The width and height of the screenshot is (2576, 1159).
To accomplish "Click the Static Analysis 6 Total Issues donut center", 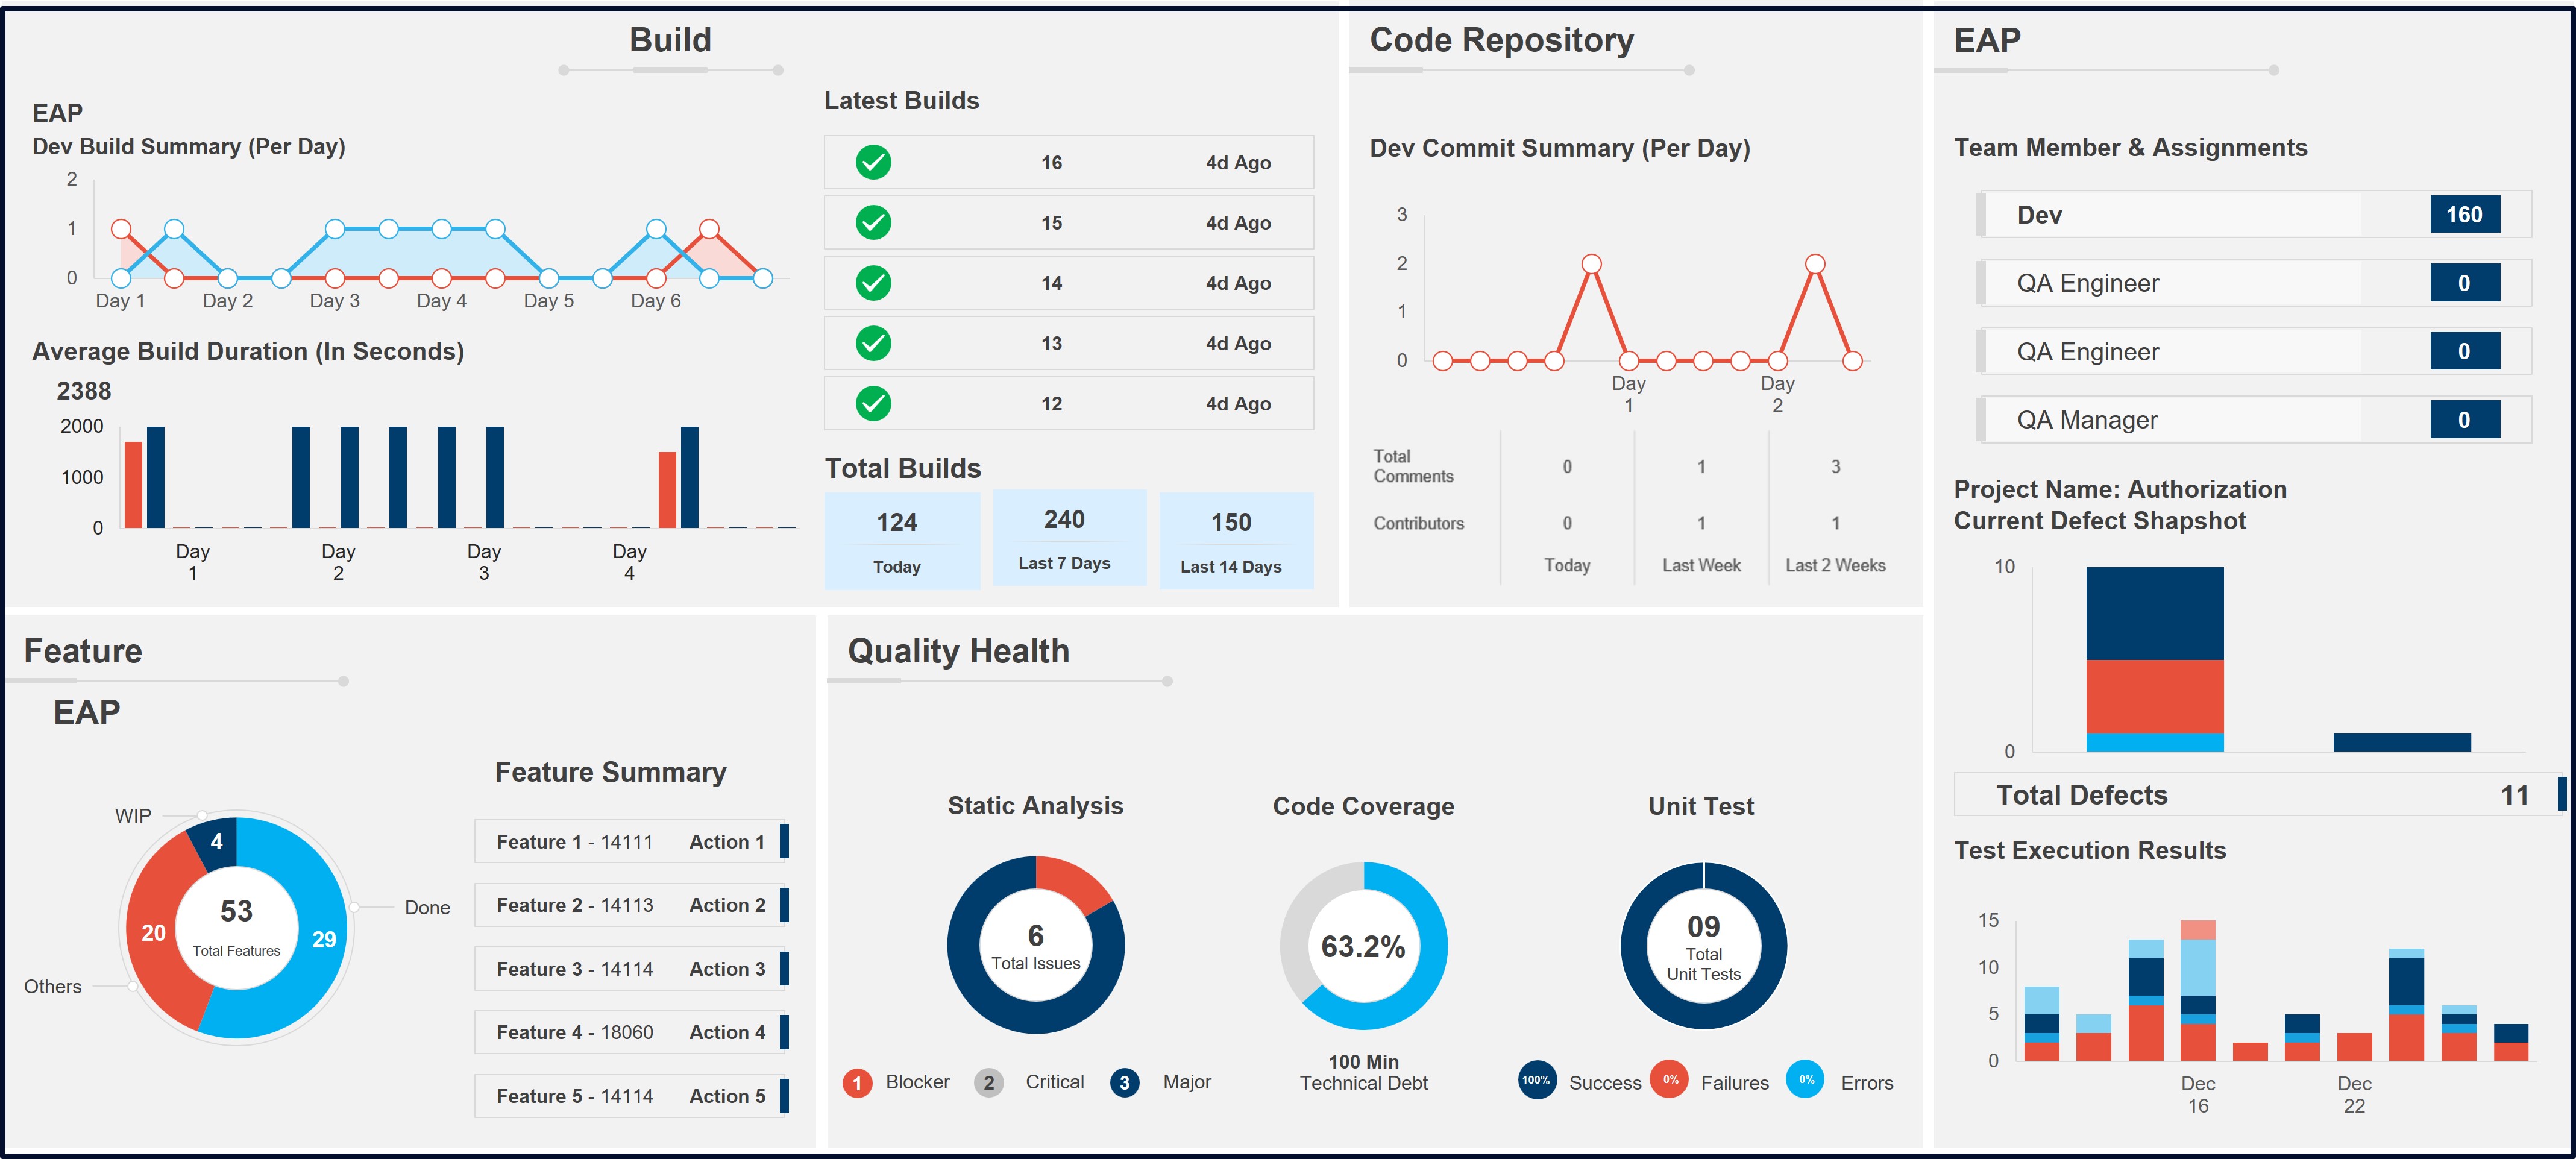I will [1036, 945].
